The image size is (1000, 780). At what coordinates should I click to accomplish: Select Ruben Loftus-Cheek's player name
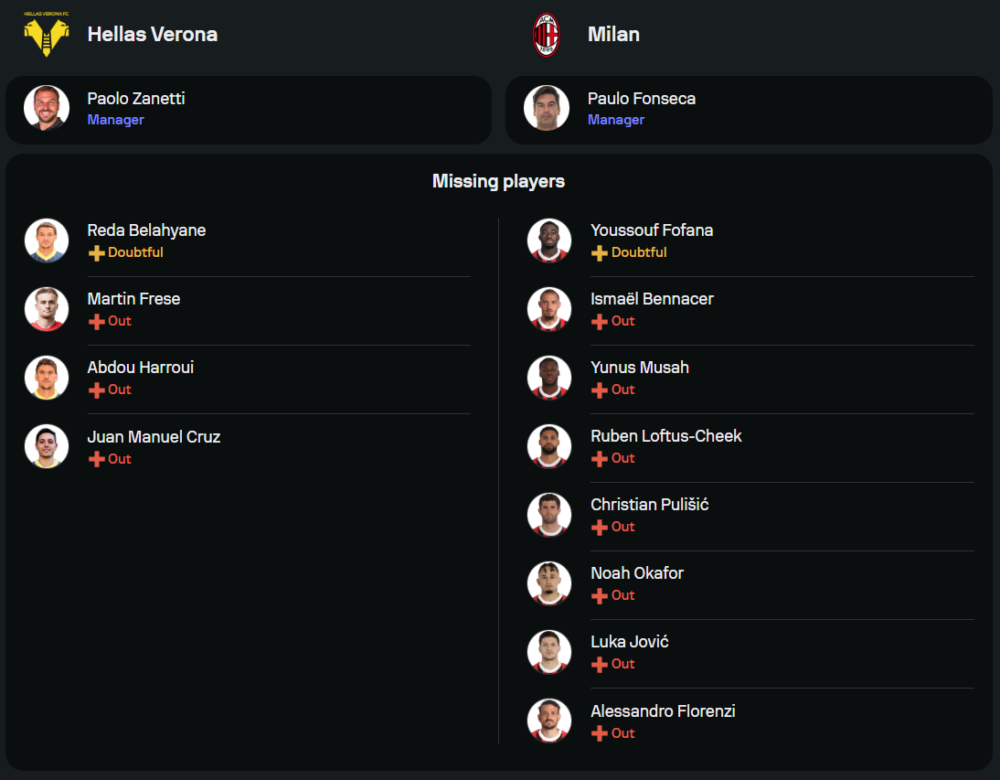666,436
